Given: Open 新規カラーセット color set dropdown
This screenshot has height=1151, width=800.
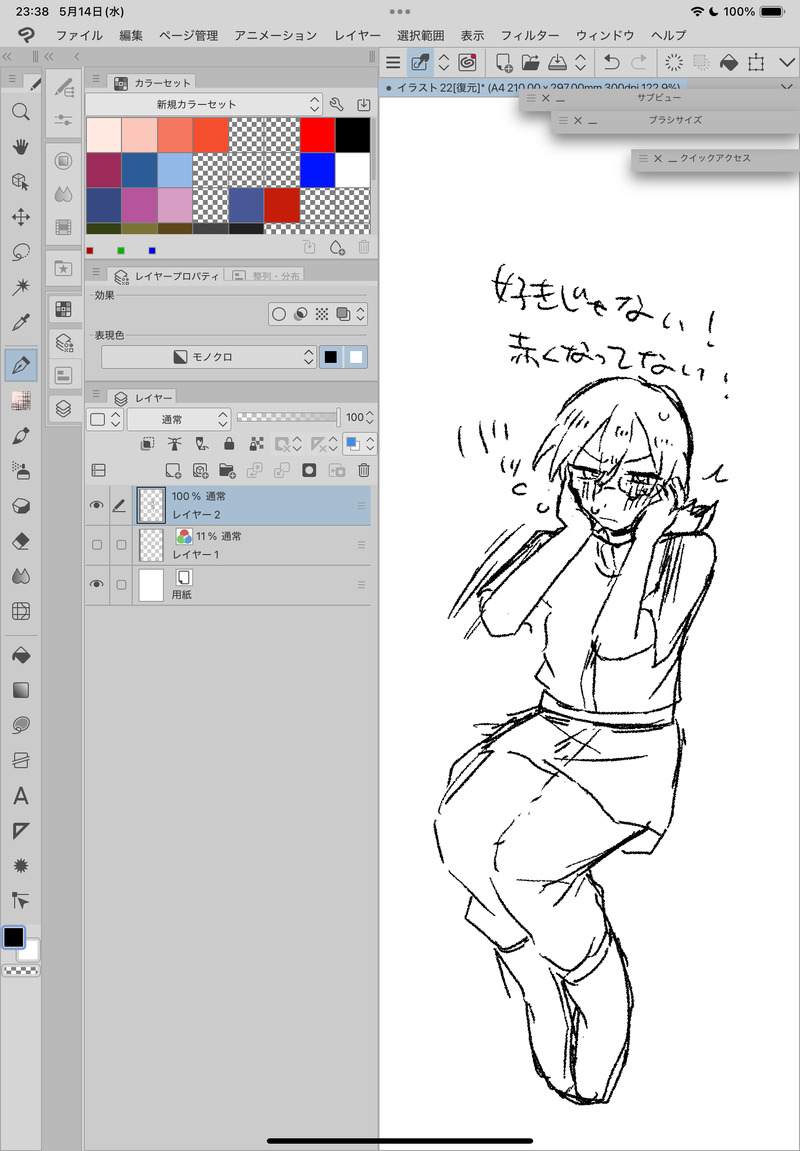Looking at the screenshot, I should 204,104.
